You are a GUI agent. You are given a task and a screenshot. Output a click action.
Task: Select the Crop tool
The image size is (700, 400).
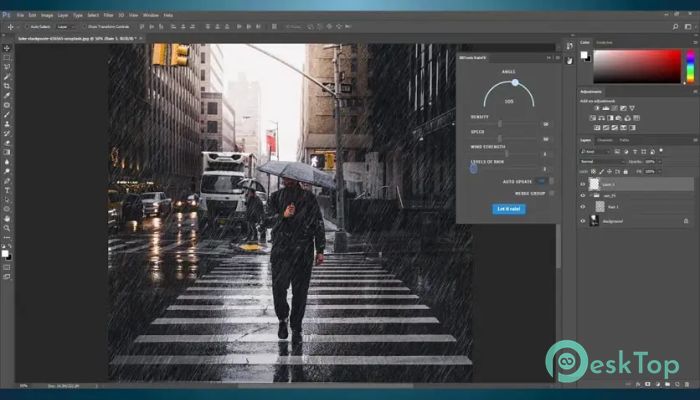click(x=7, y=86)
